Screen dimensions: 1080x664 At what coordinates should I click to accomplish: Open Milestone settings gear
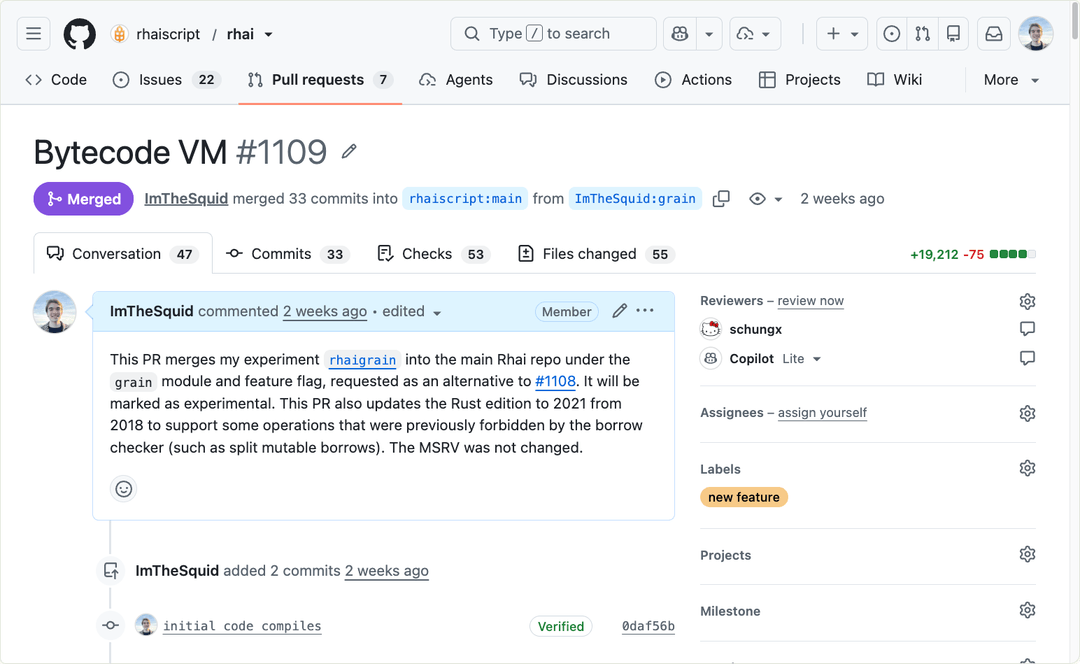pos(1027,610)
